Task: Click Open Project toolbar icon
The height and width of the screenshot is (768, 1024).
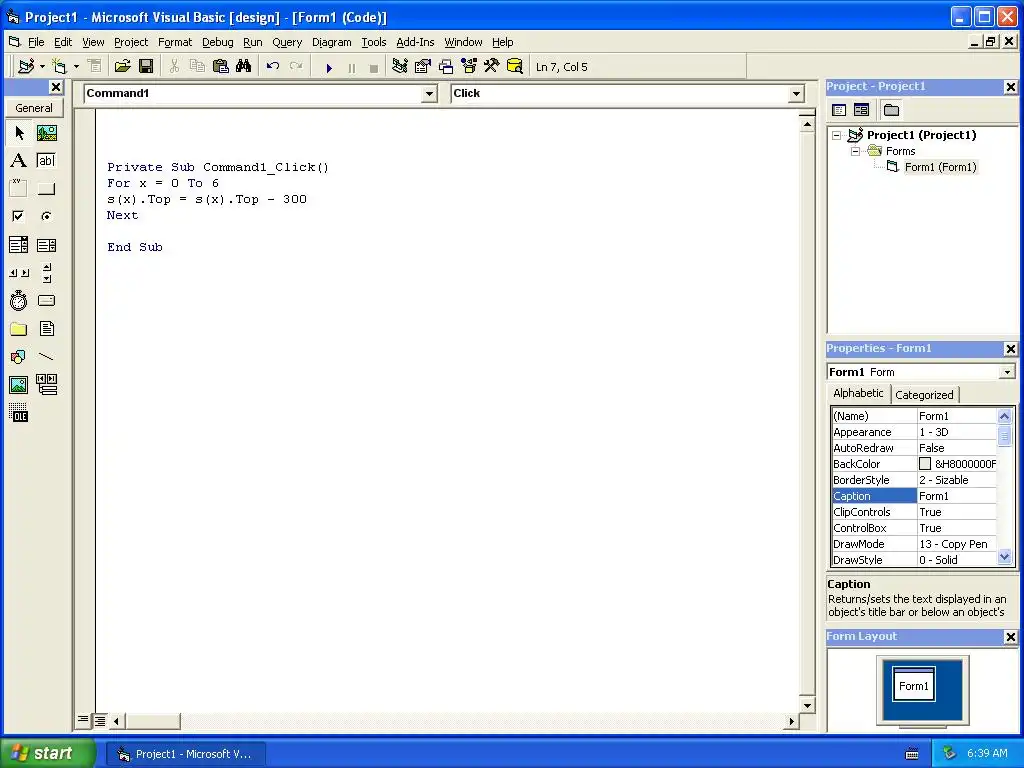Action: tap(123, 67)
